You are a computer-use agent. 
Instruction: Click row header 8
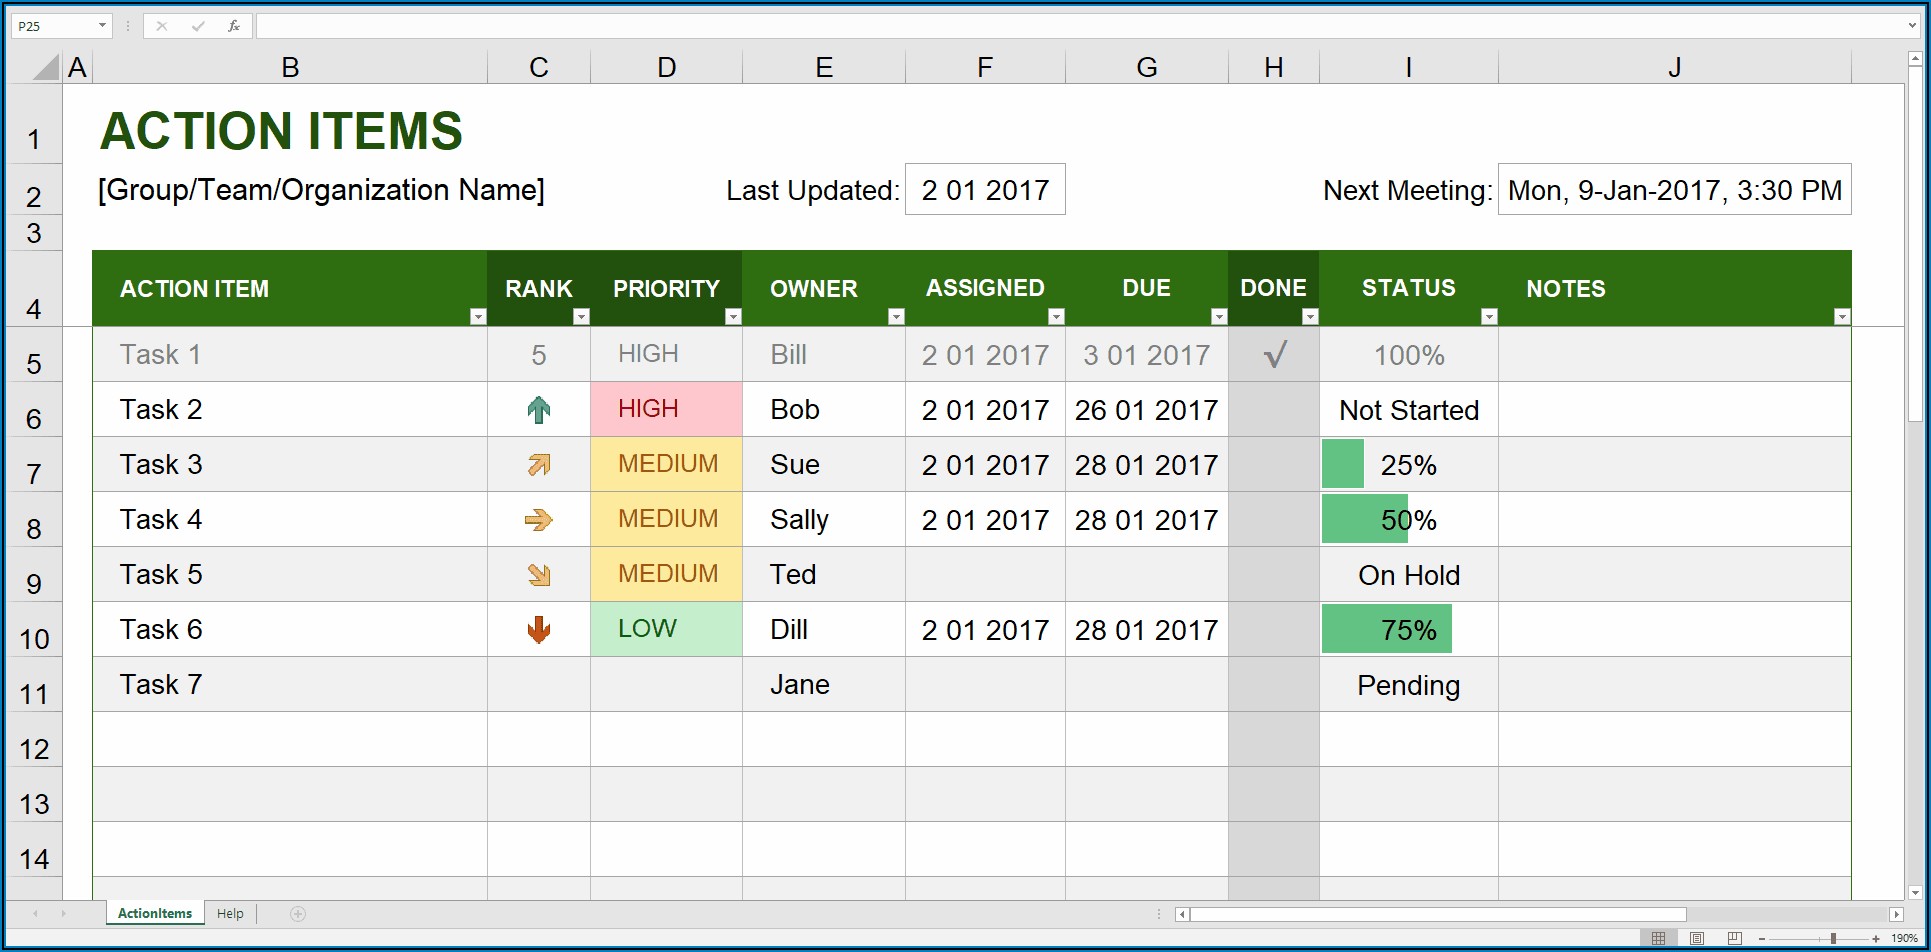pos(34,528)
